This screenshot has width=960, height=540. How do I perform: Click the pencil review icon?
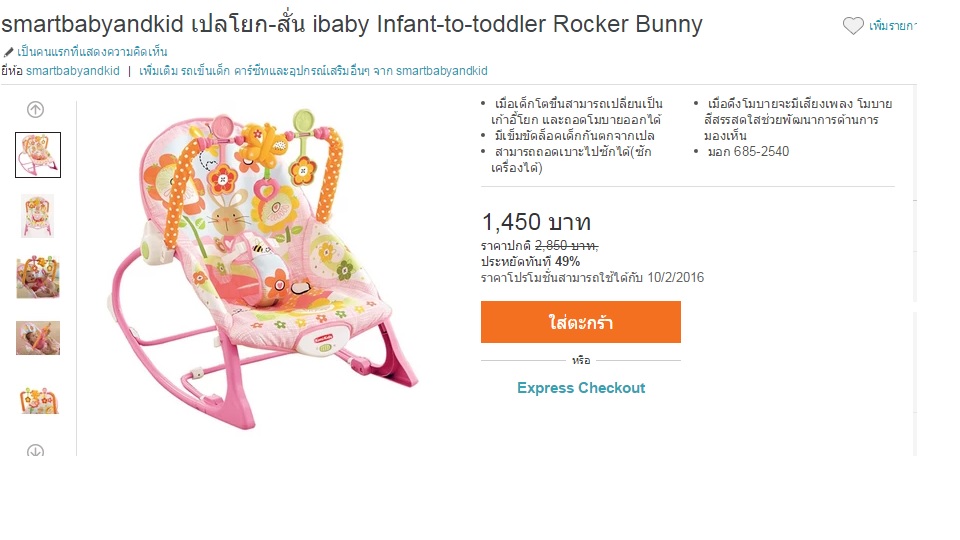pos(8,52)
